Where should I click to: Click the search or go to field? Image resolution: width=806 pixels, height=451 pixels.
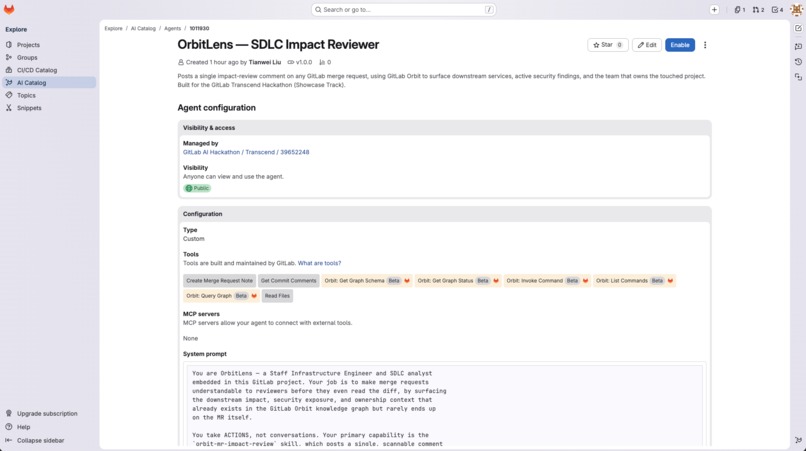tap(404, 10)
